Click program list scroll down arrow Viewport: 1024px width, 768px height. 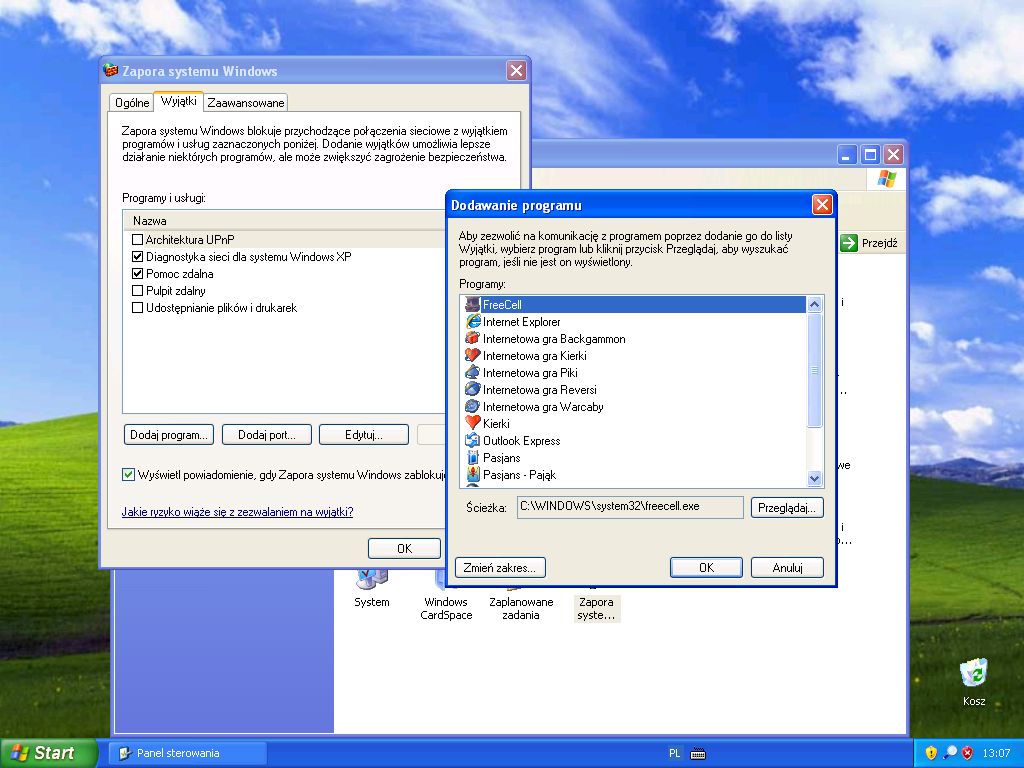(x=814, y=478)
